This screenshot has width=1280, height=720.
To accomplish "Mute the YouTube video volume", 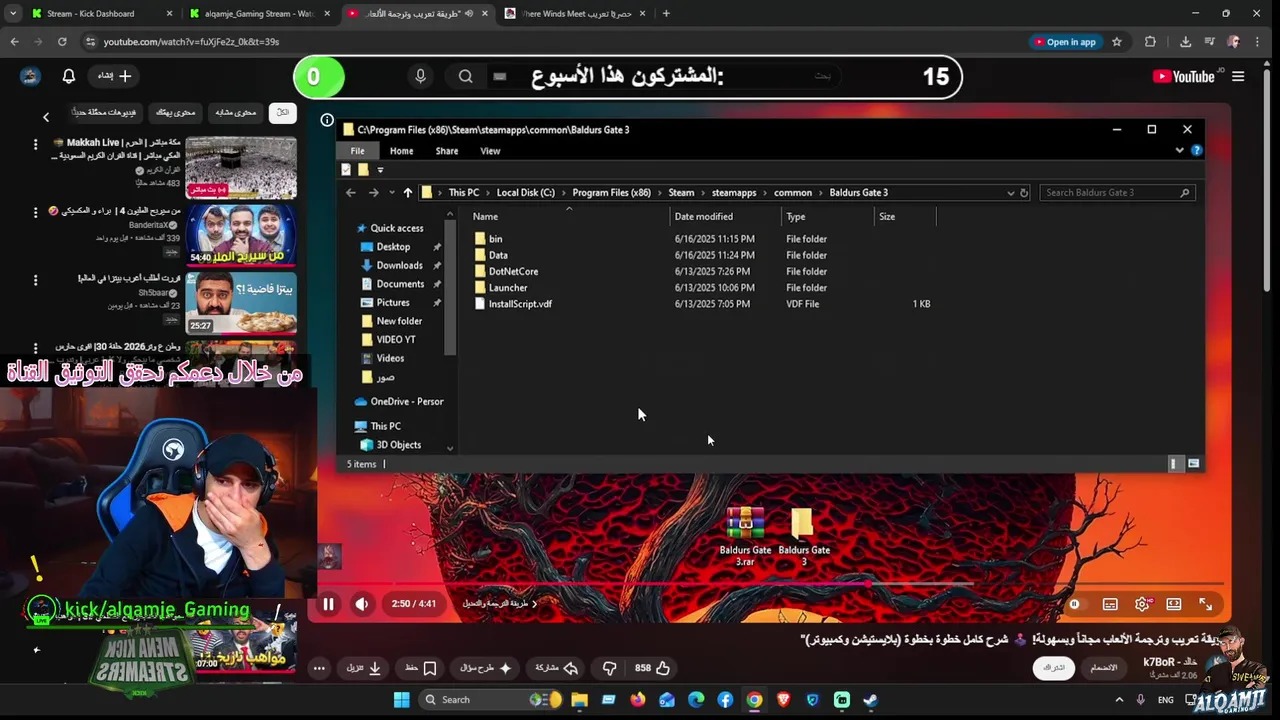I will [362, 604].
